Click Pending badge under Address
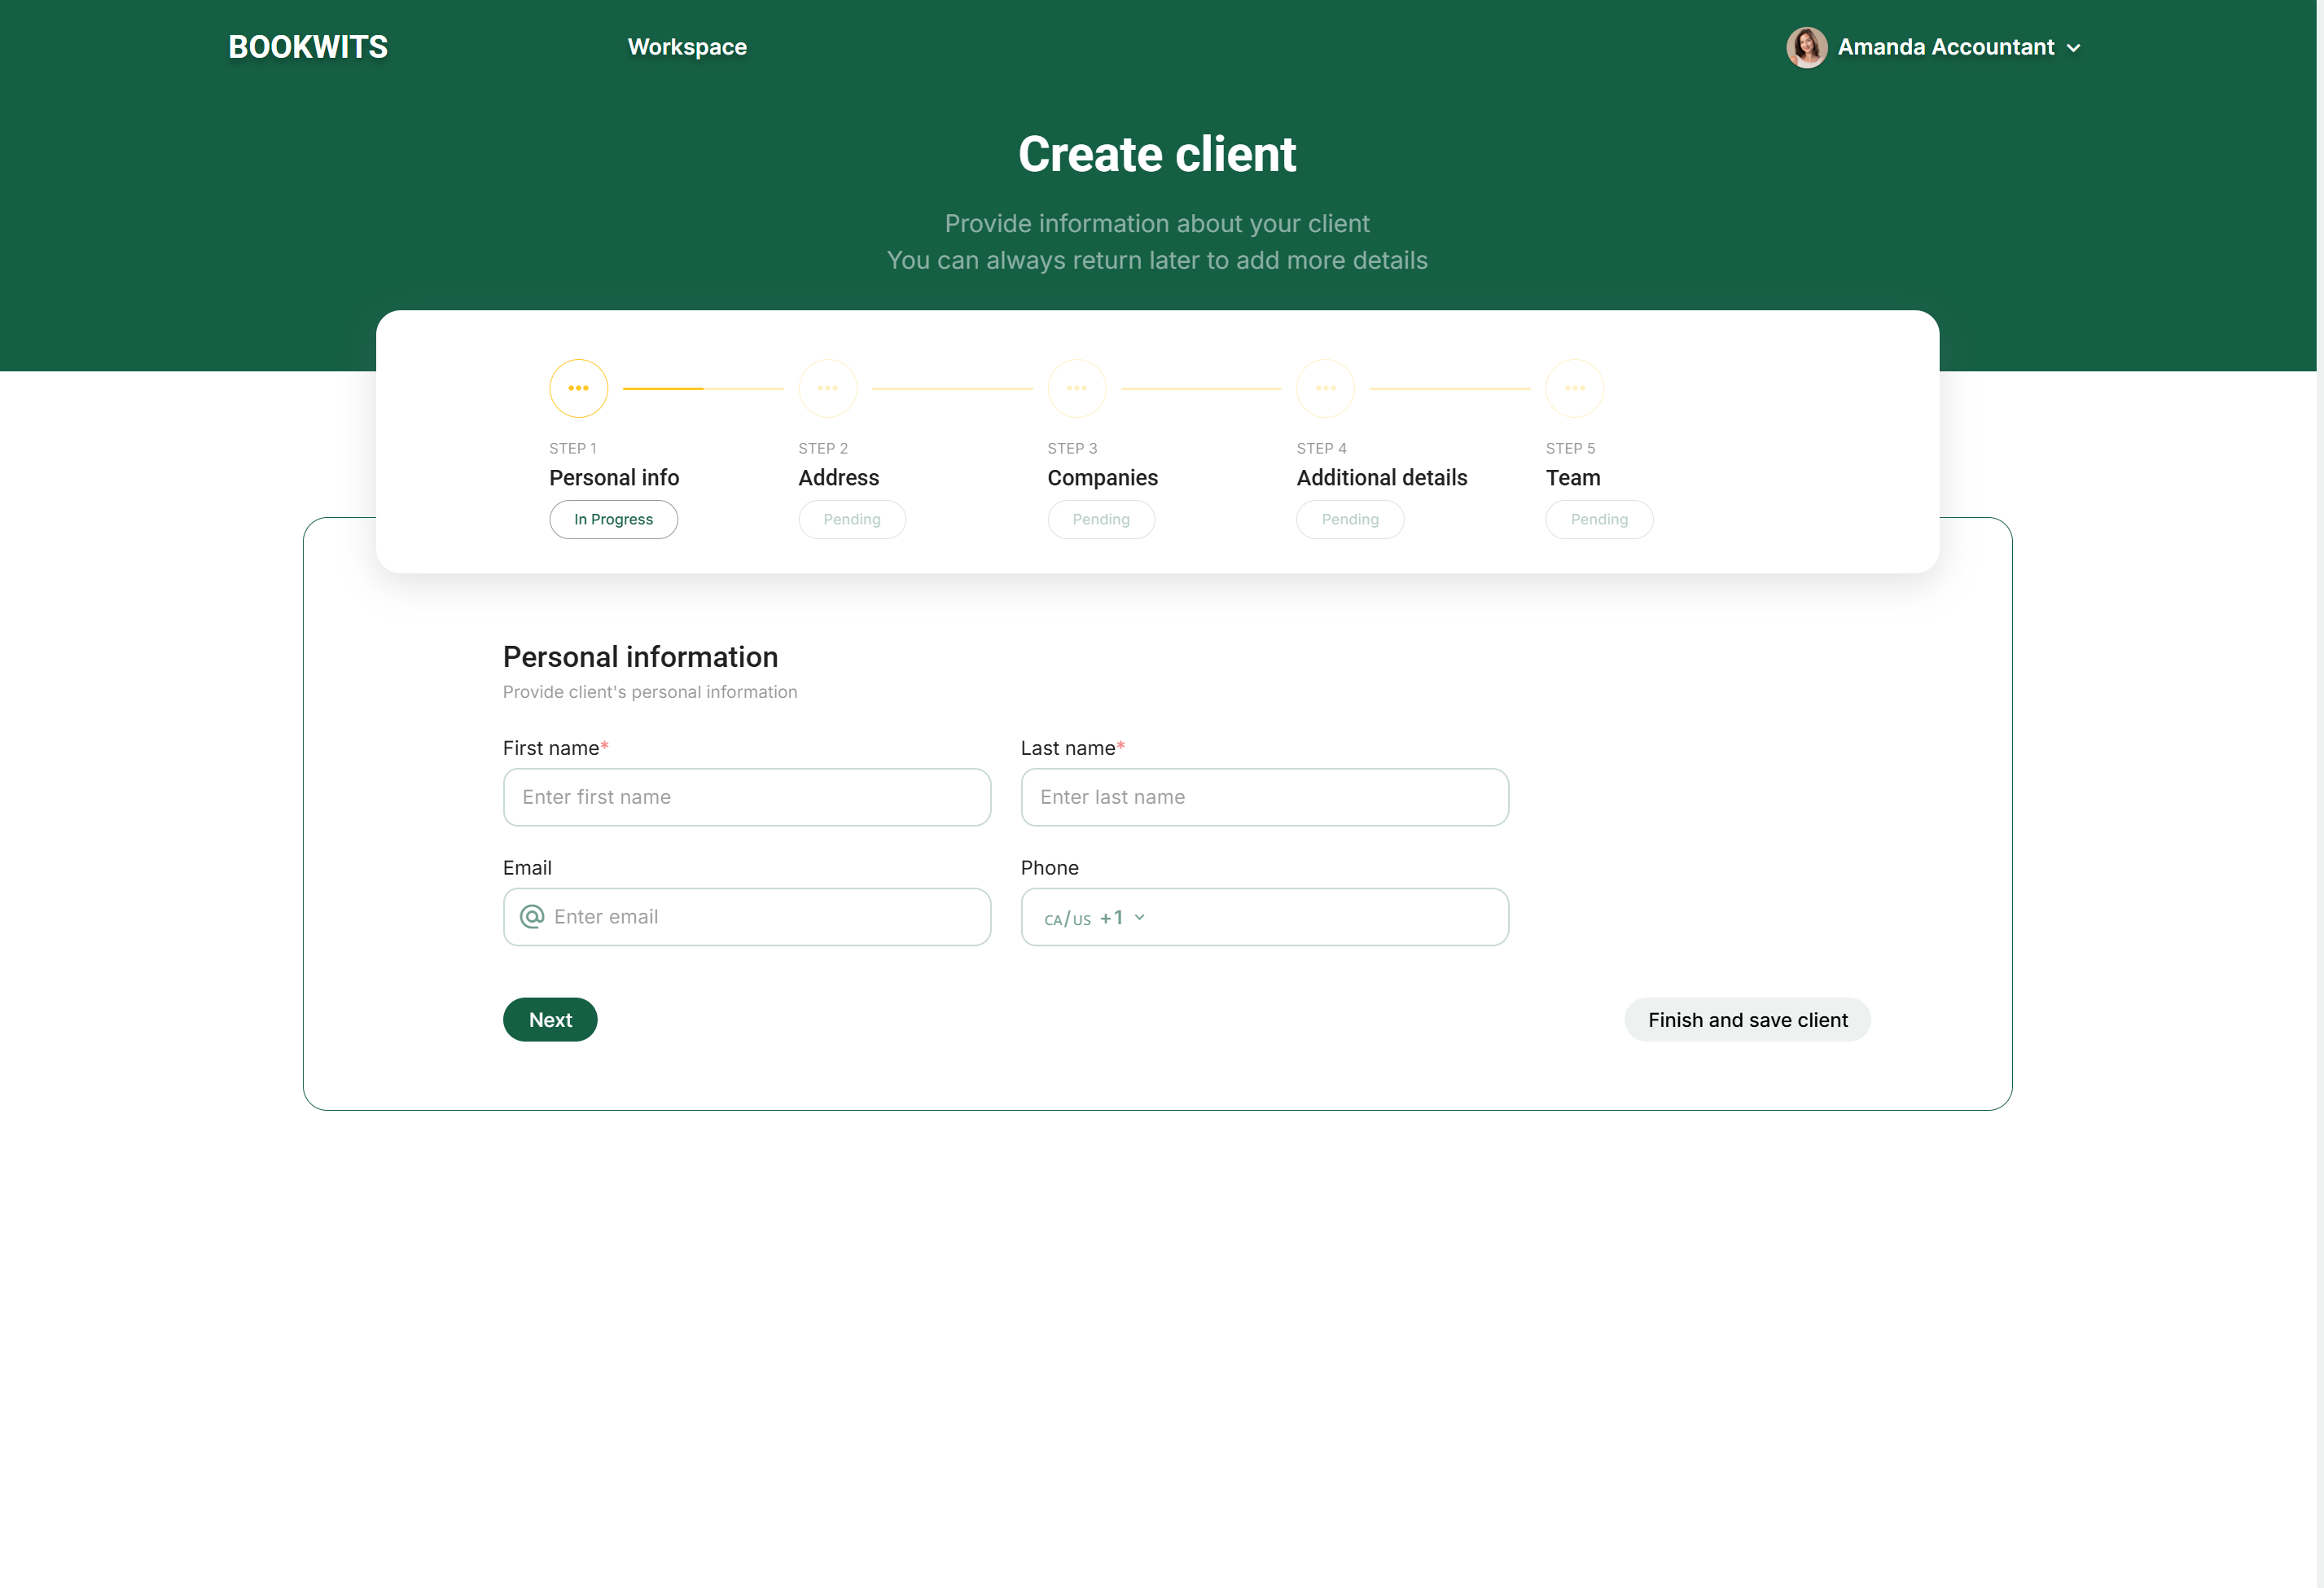 coord(851,519)
